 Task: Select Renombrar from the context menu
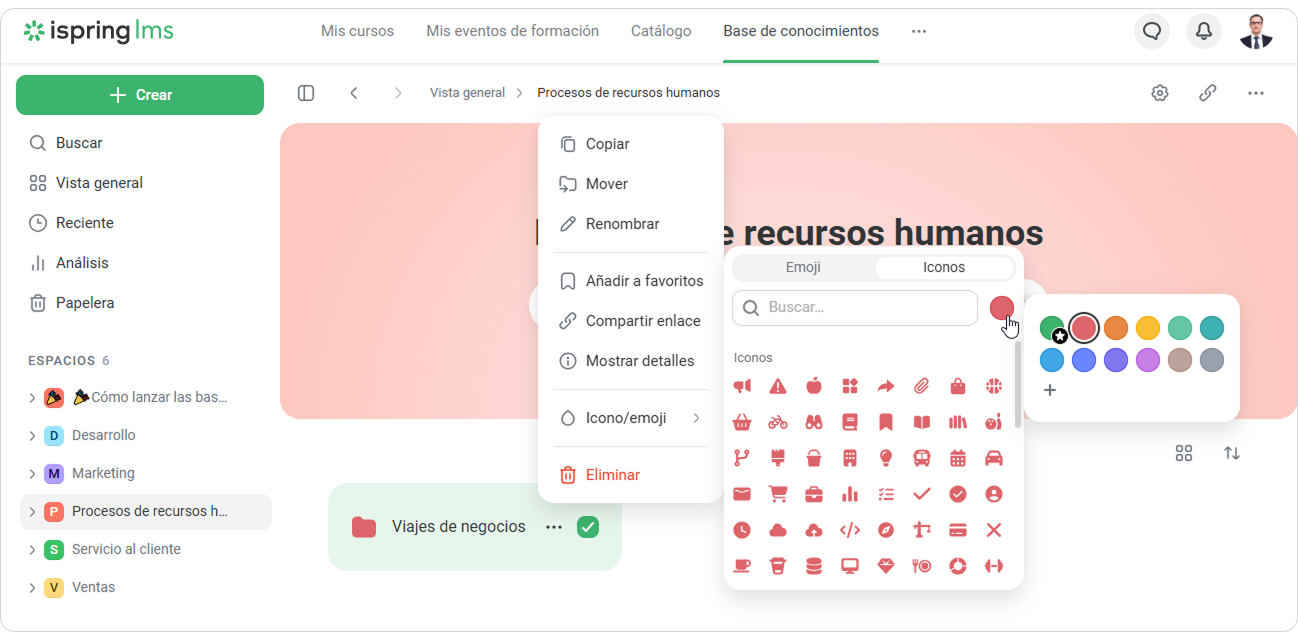pyautogui.click(x=622, y=224)
